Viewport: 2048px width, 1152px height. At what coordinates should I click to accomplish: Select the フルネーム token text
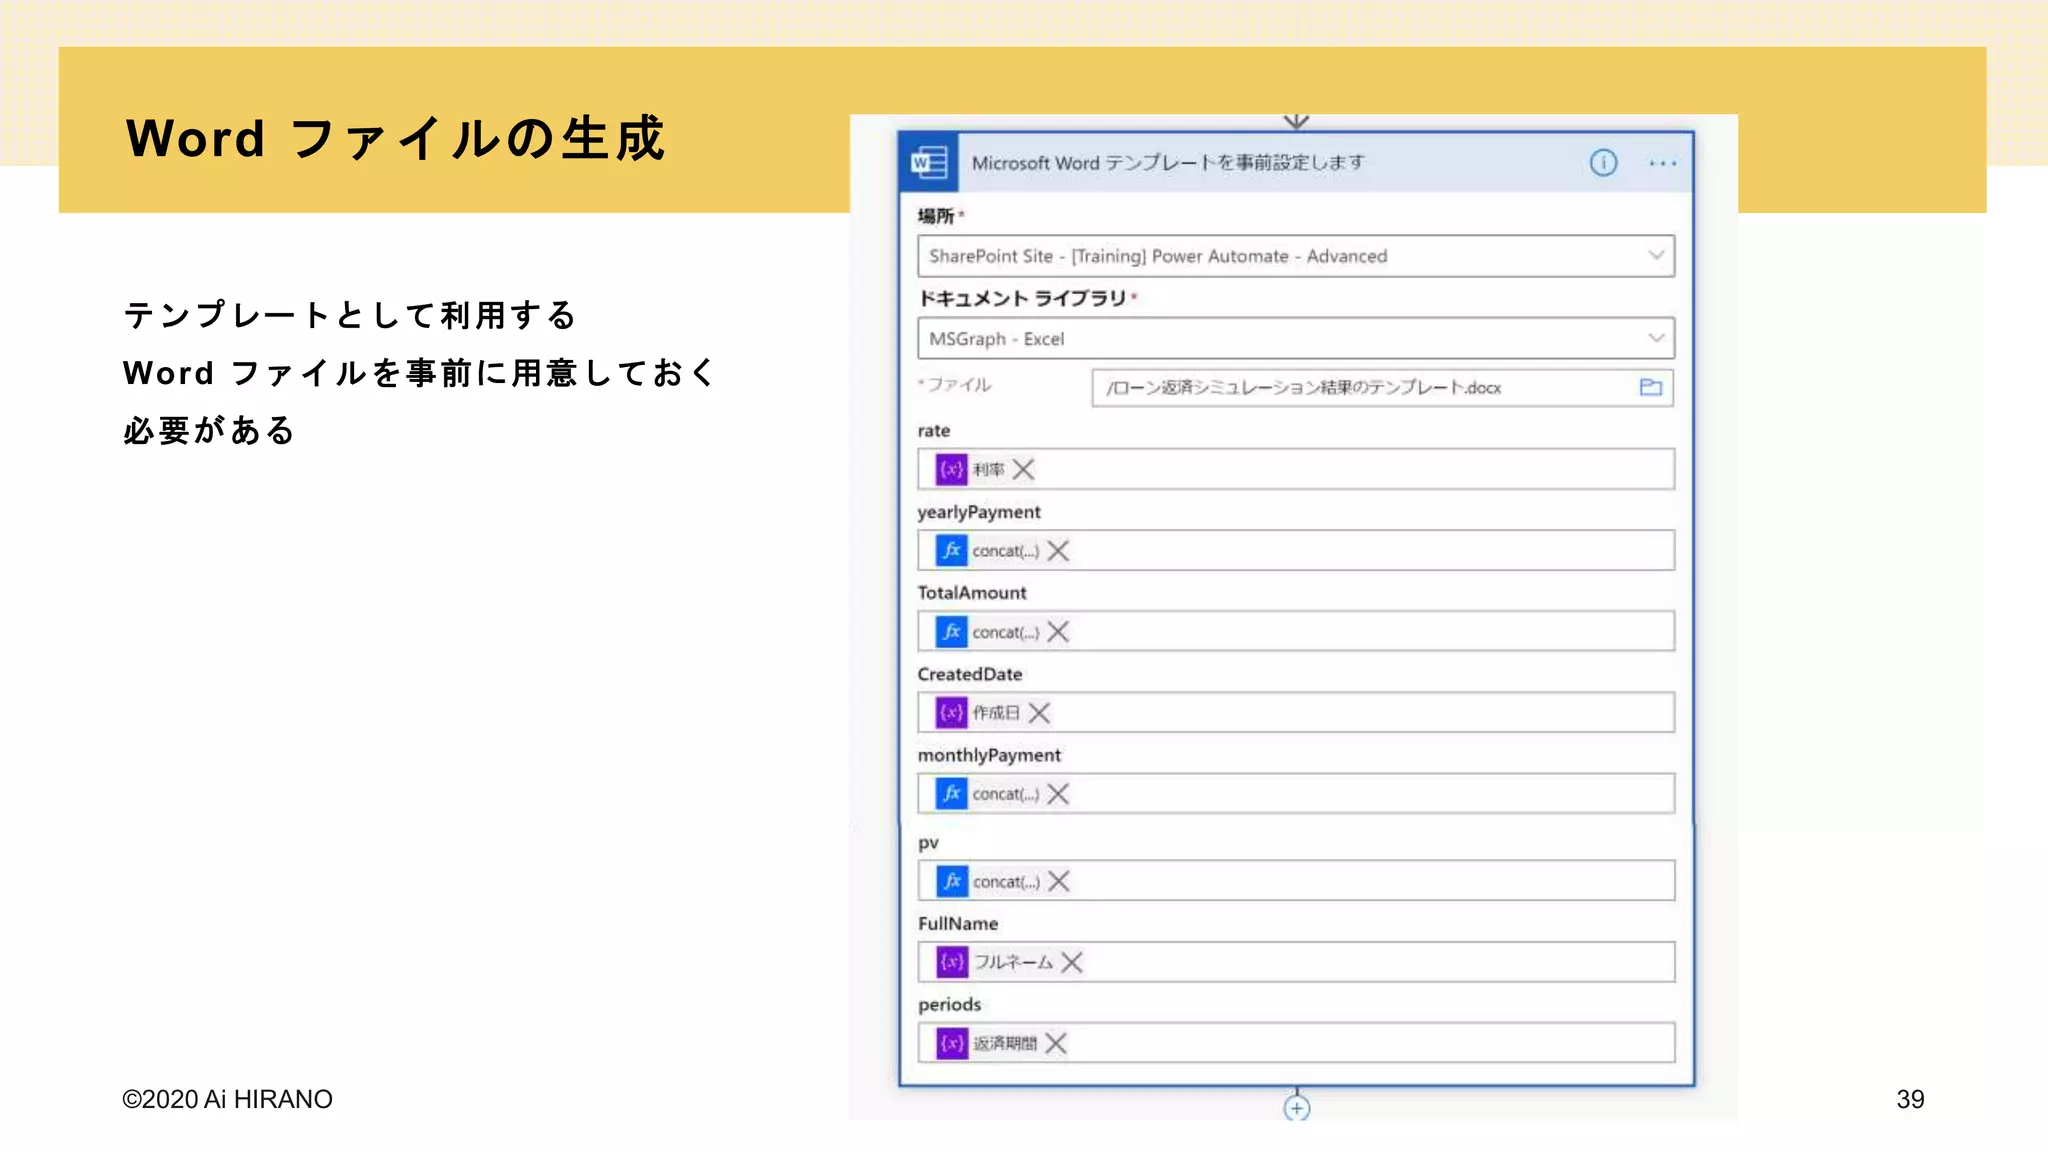(x=1013, y=962)
